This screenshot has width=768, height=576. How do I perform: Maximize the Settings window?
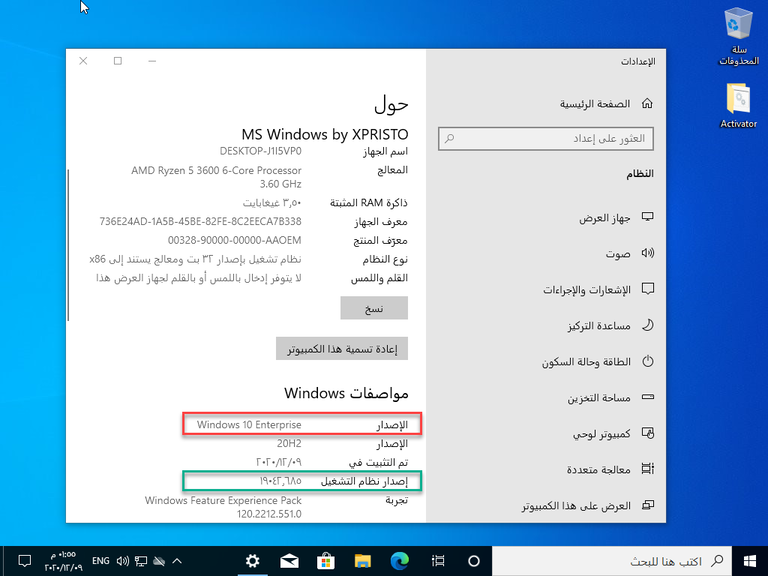pos(118,61)
